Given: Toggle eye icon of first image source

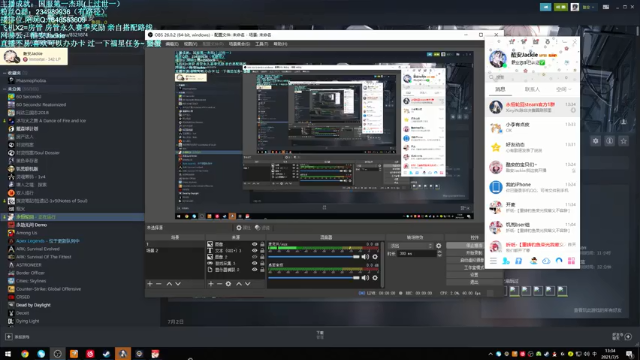Looking at the screenshot, I should [255, 244].
